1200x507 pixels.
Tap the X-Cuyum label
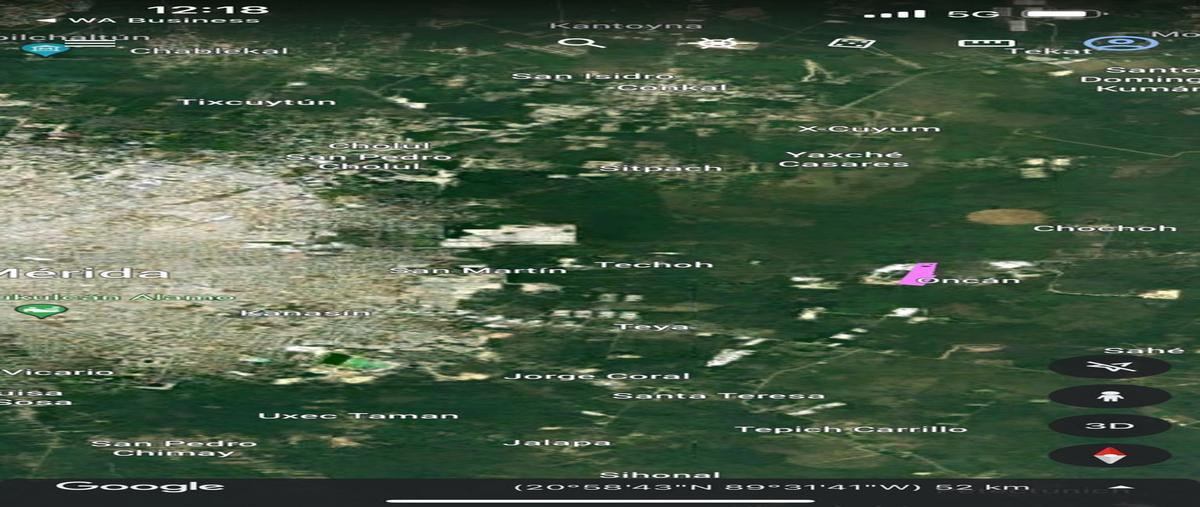pos(869,128)
